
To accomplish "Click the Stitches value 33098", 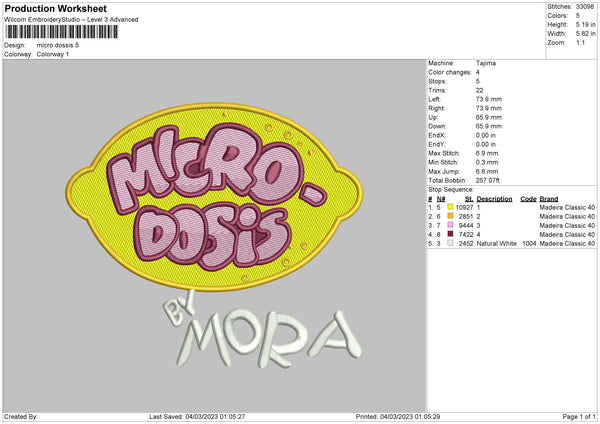I will pos(585,7).
